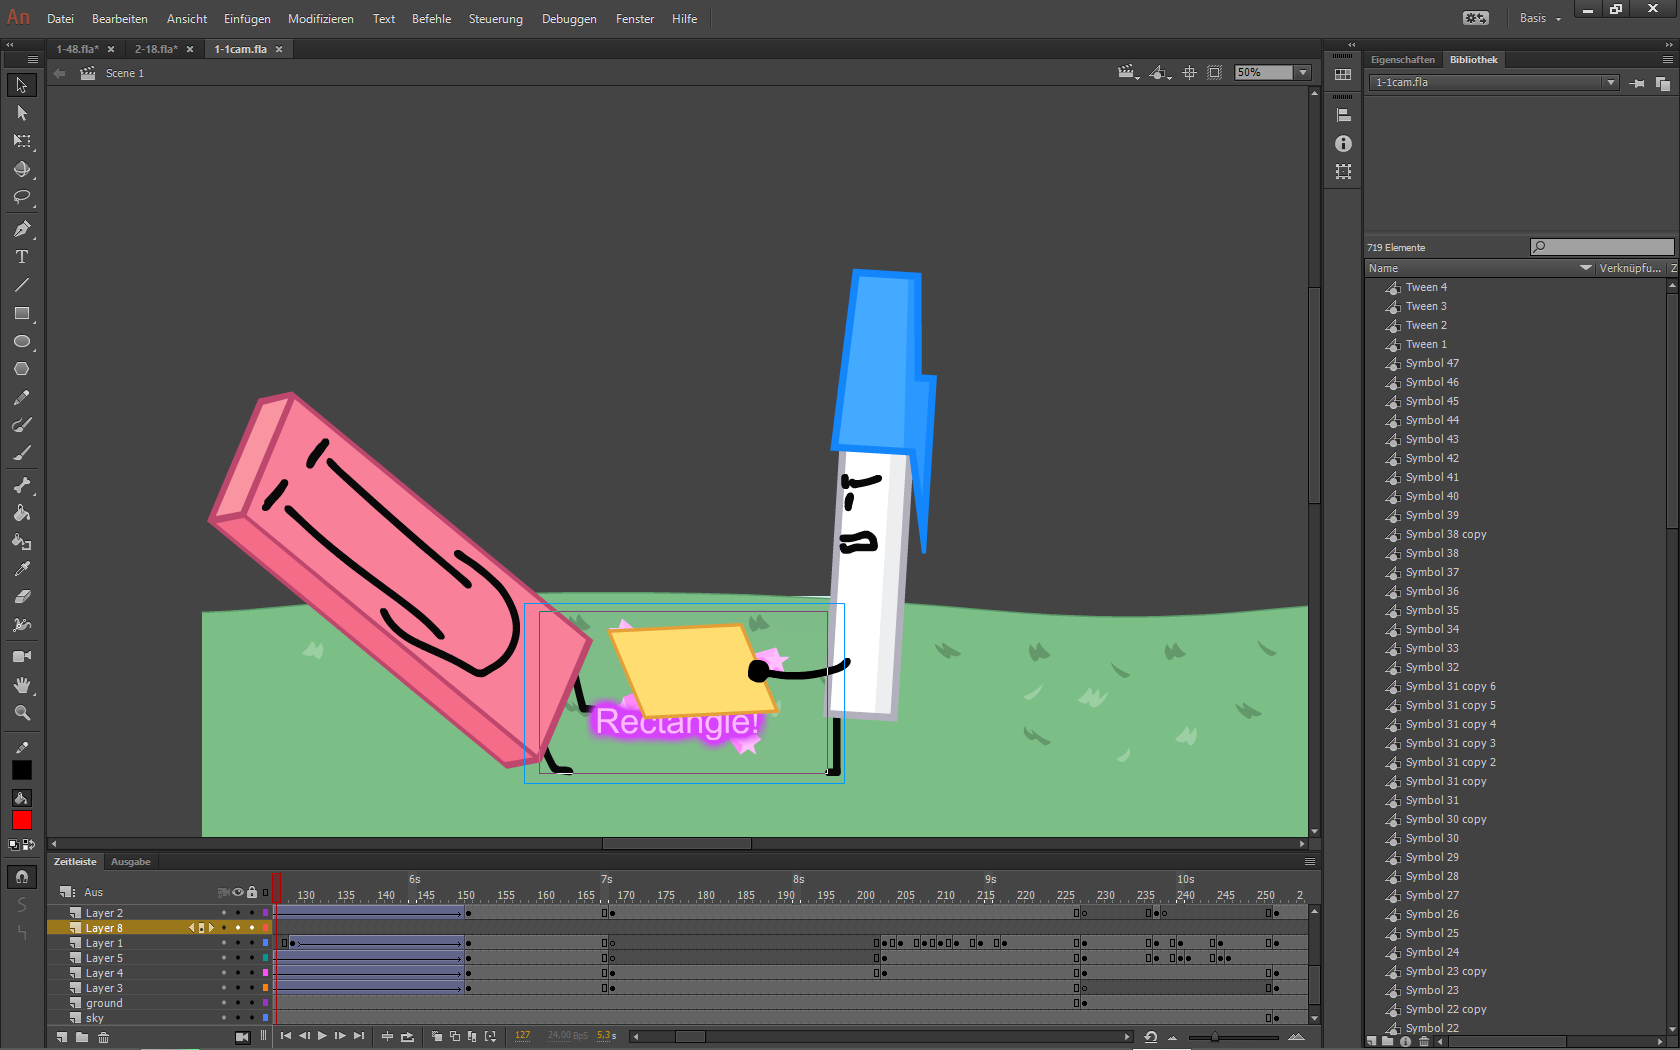Choose the 3D Rotation tool
The width and height of the screenshot is (1680, 1050).
tap(22, 169)
